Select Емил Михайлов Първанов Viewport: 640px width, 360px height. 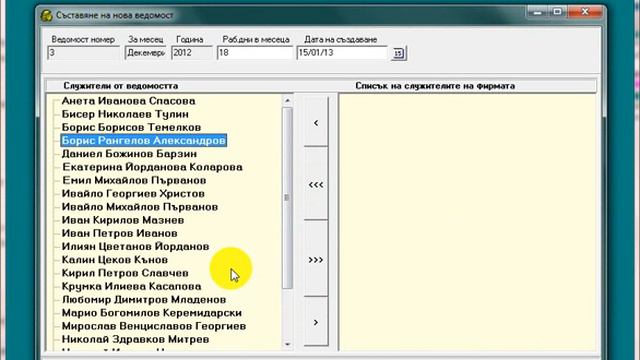[134, 180]
